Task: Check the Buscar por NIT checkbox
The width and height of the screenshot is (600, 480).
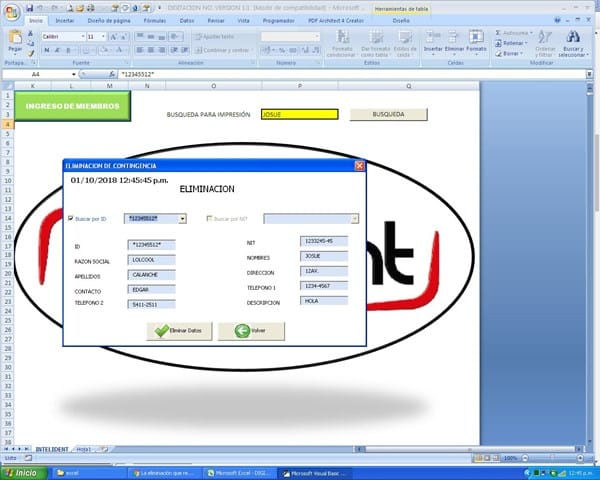Action: pos(209,218)
